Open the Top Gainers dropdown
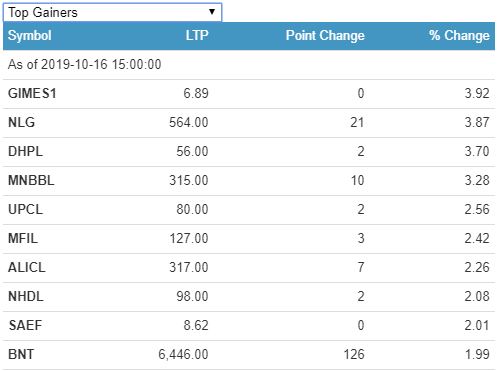The height and width of the screenshot is (371, 504). (x=112, y=12)
